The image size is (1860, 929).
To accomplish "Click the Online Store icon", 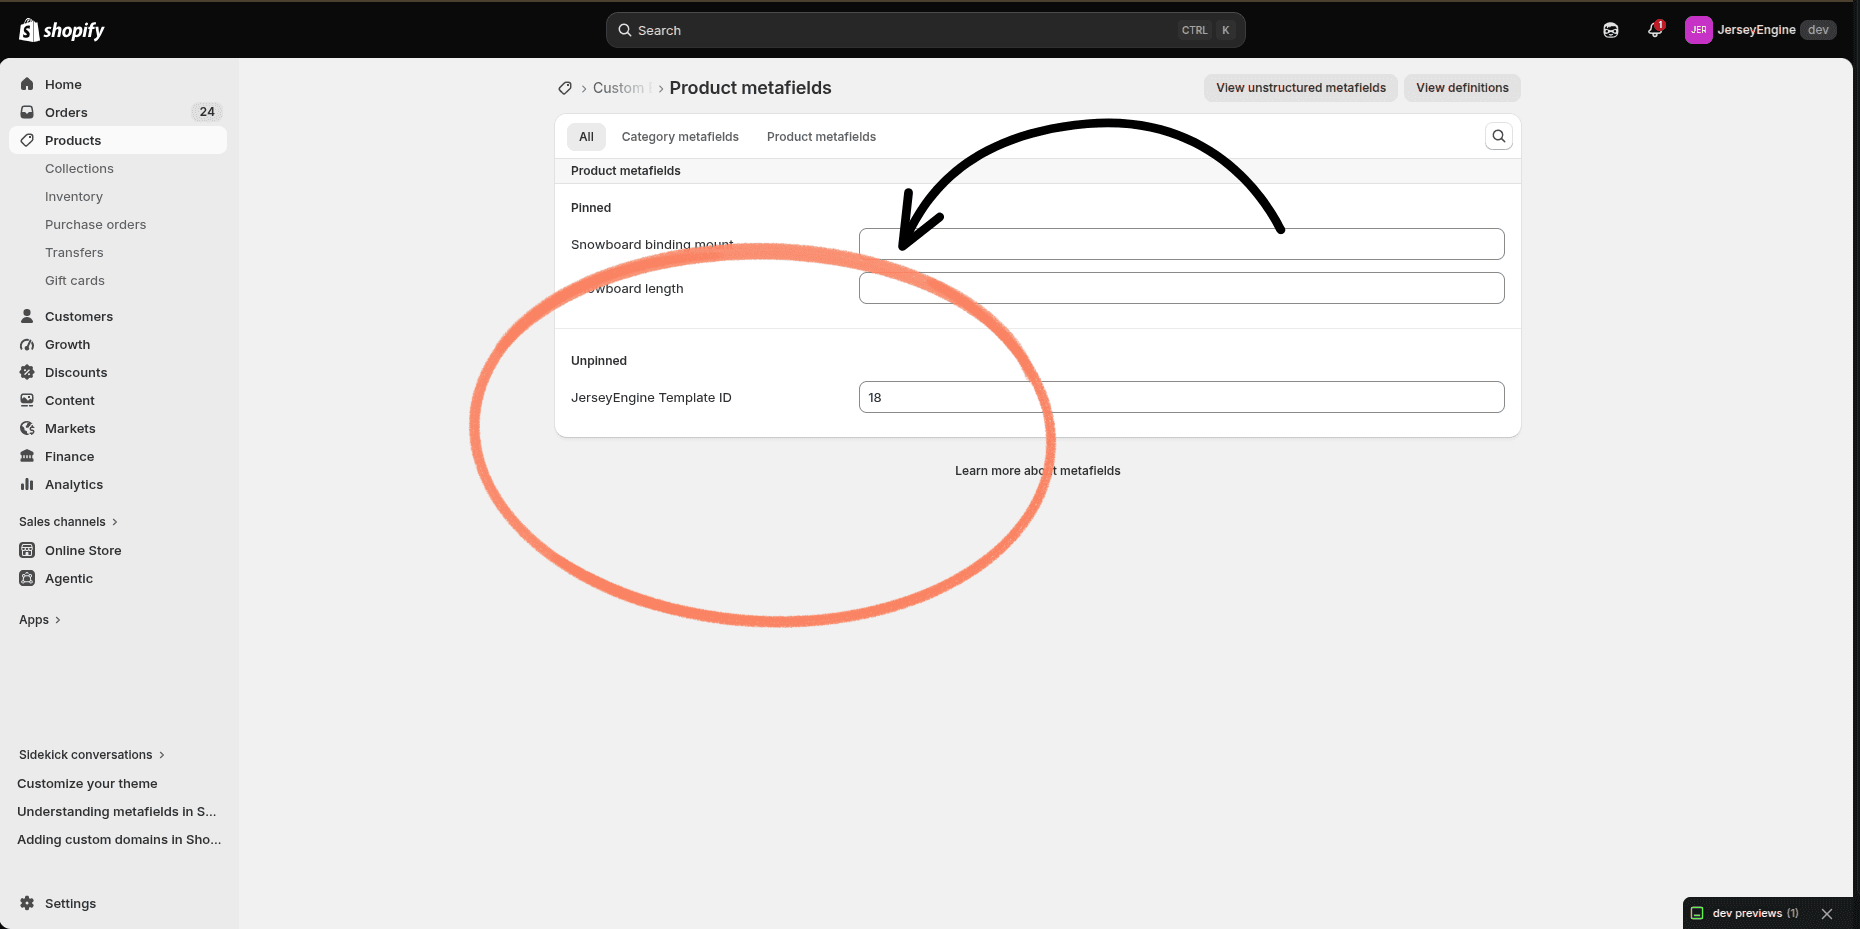I will pos(27,550).
